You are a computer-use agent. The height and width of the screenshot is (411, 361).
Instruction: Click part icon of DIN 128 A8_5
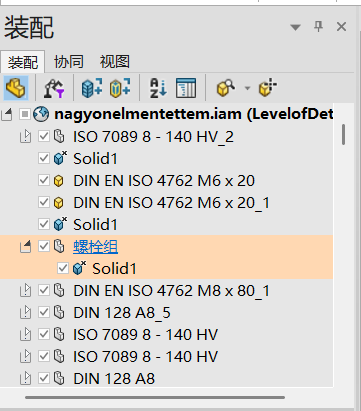click(x=59, y=312)
